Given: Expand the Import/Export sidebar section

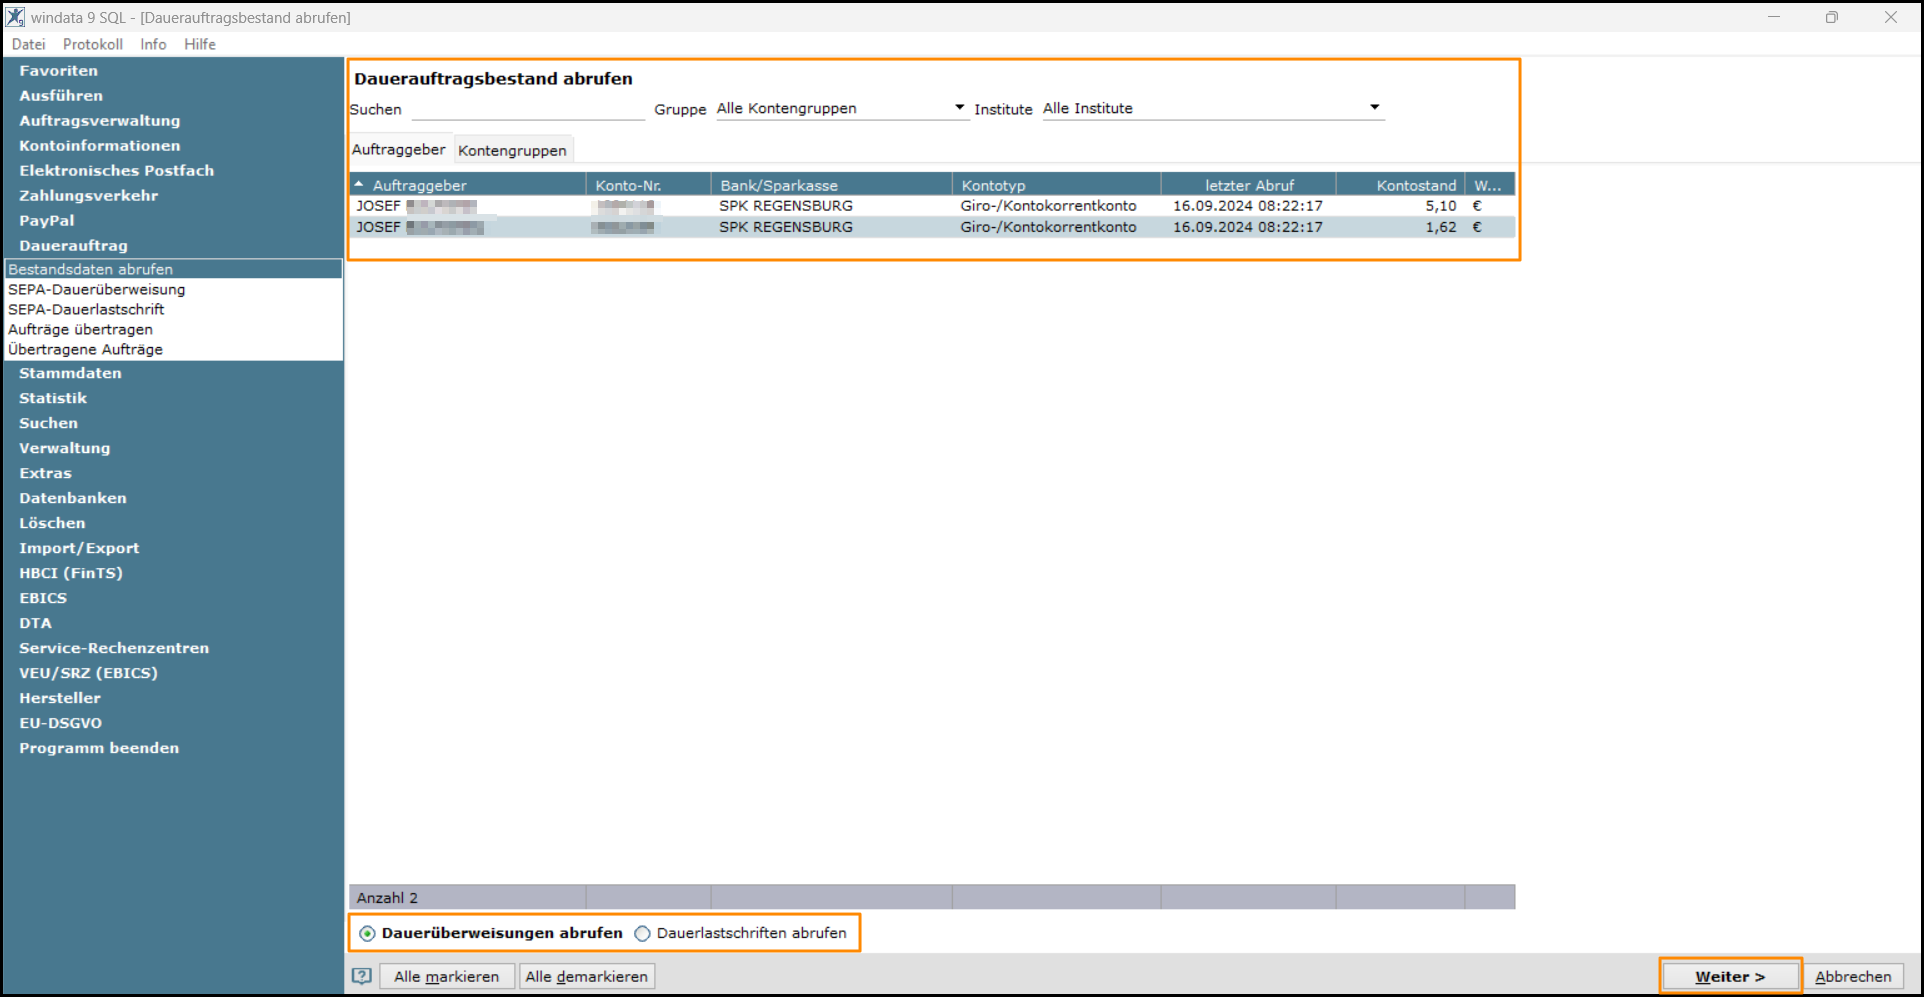Looking at the screenshot, I should (x=79, y=548).
